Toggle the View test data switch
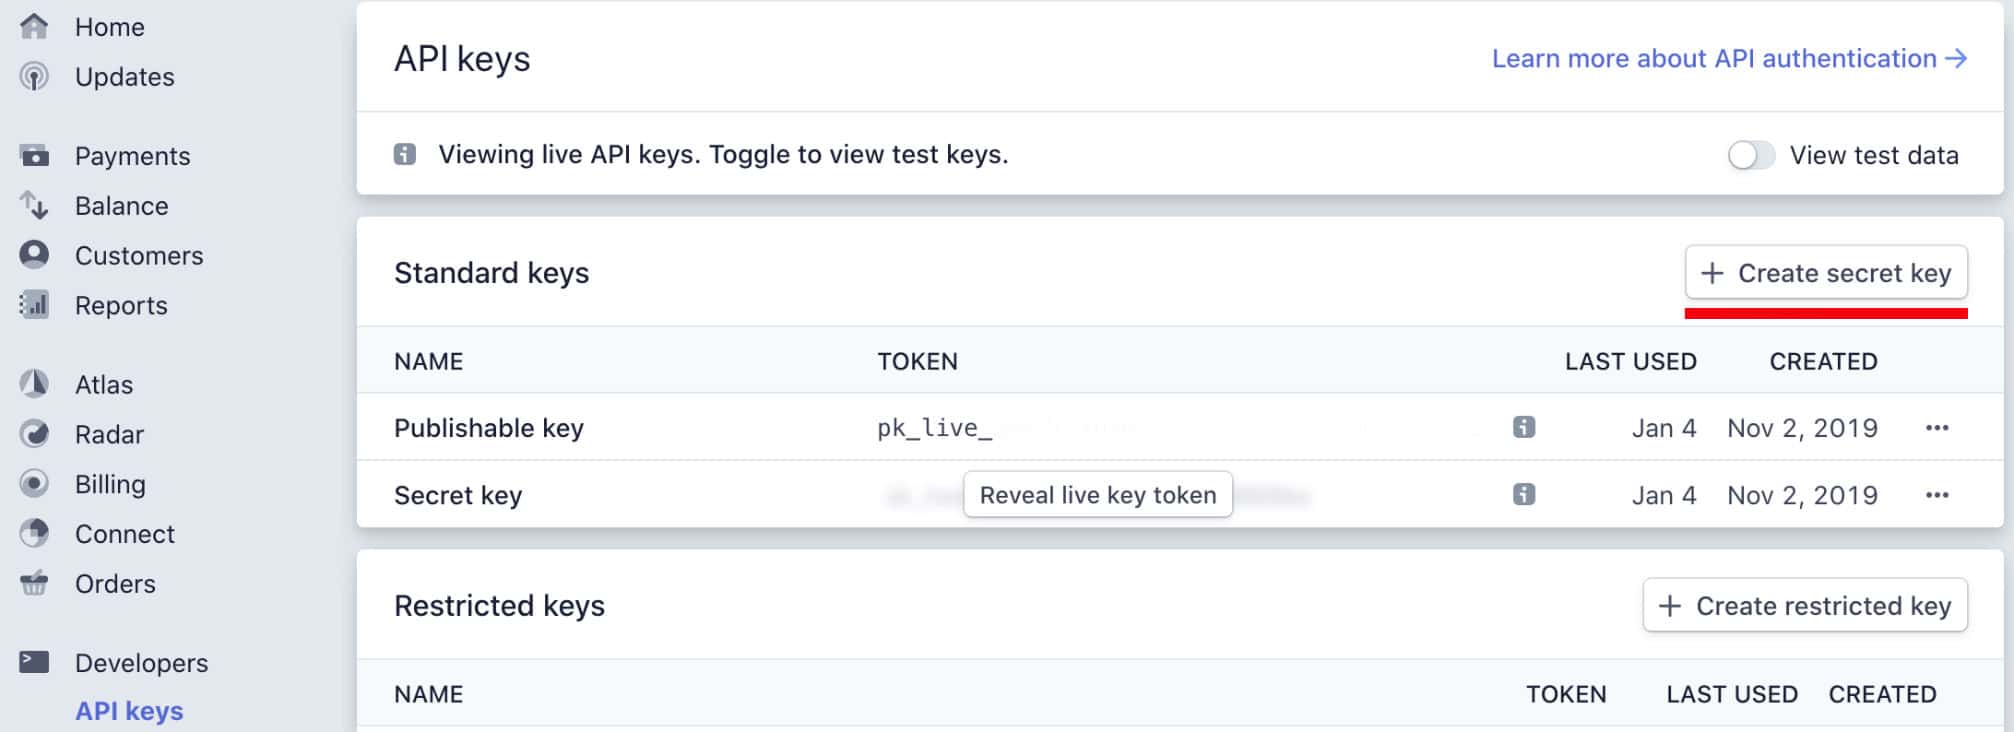The width and height of the screenshot is (2014, 732). 1750,155
